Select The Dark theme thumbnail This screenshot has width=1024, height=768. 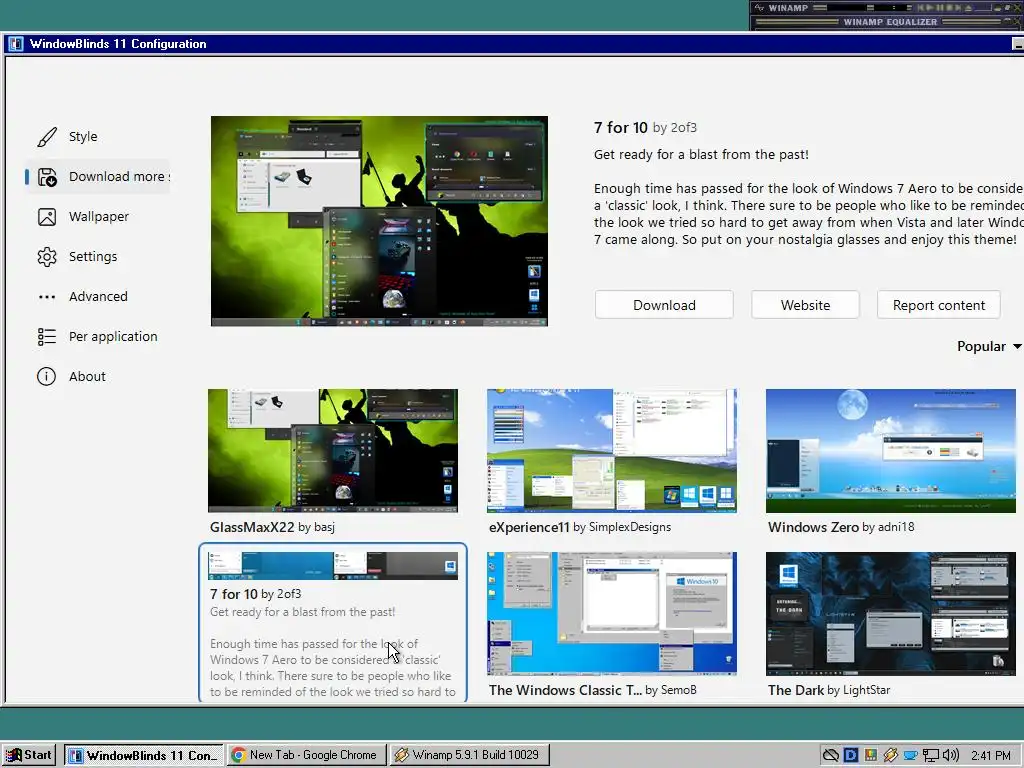click(891, 614)
